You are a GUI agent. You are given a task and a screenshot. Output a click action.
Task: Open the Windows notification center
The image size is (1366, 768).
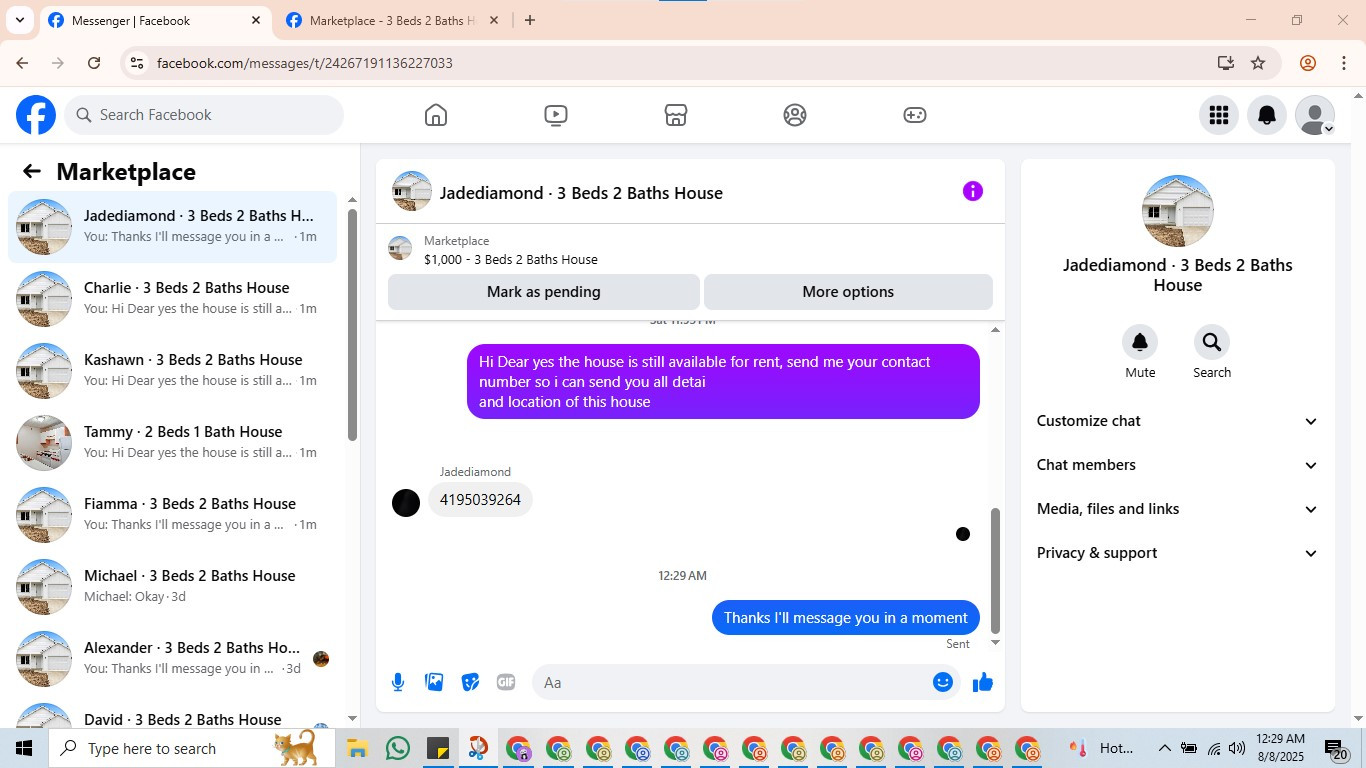(x=1336, y=748)
